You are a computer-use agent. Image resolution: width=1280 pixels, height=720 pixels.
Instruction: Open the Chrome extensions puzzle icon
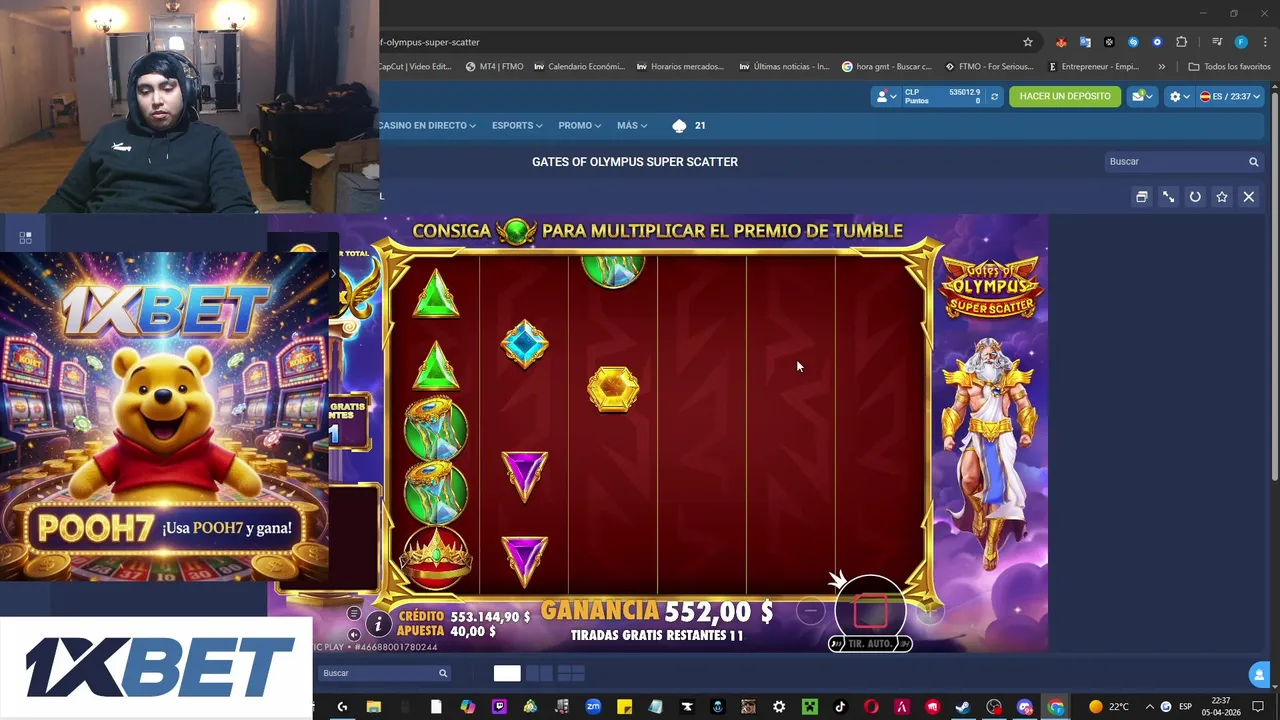[x=1181, y=42]
